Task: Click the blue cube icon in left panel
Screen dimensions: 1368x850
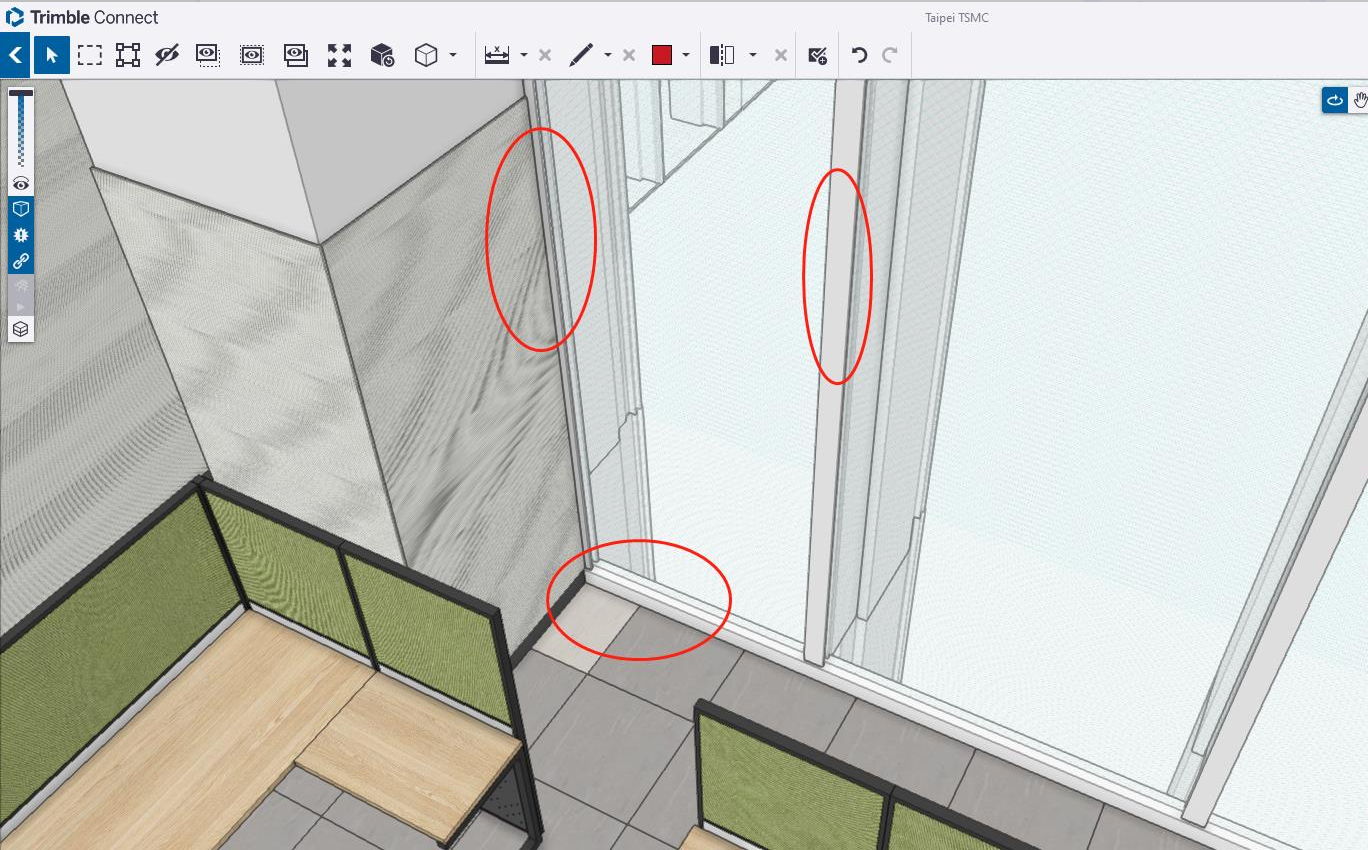Action: click(21, 209)
